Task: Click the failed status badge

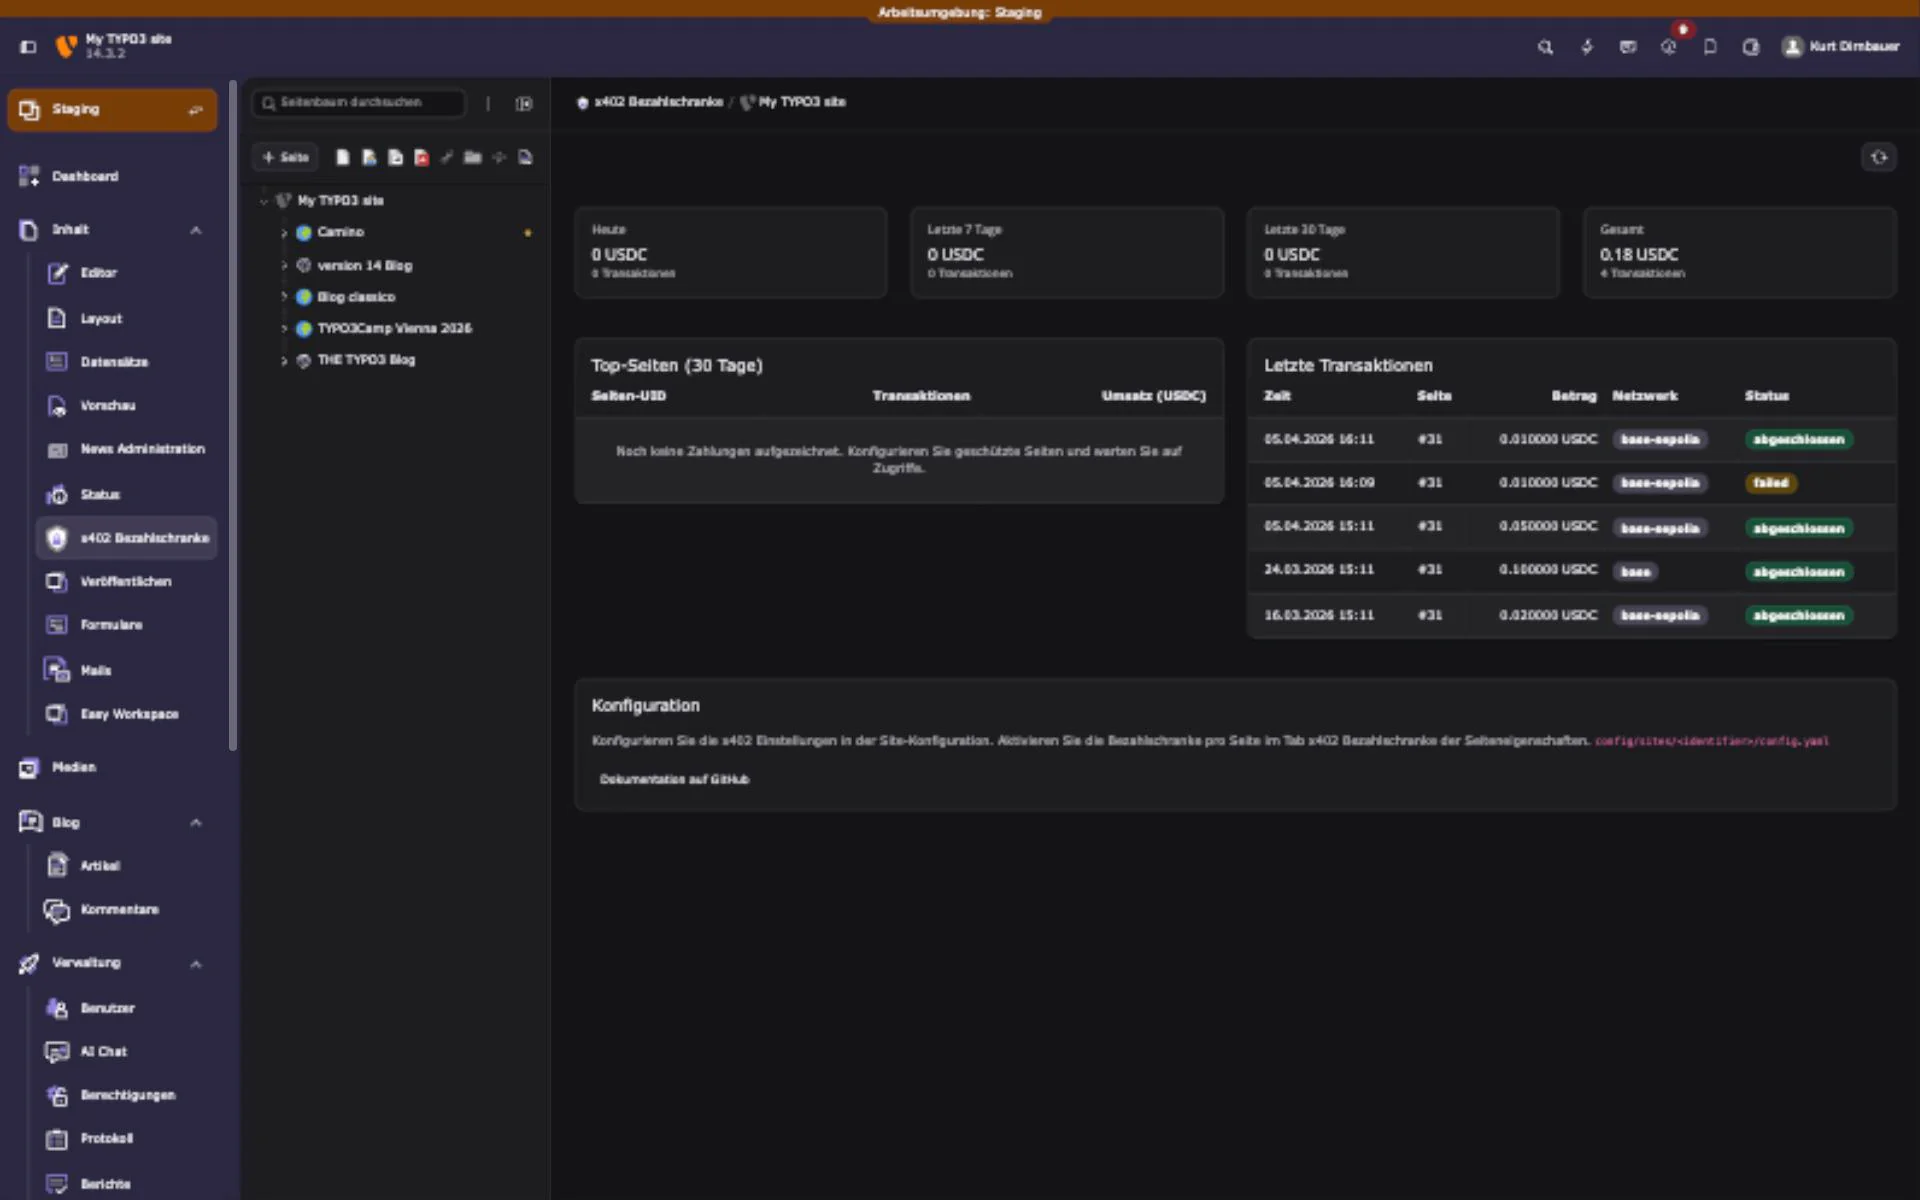Action: (1771, 483)
